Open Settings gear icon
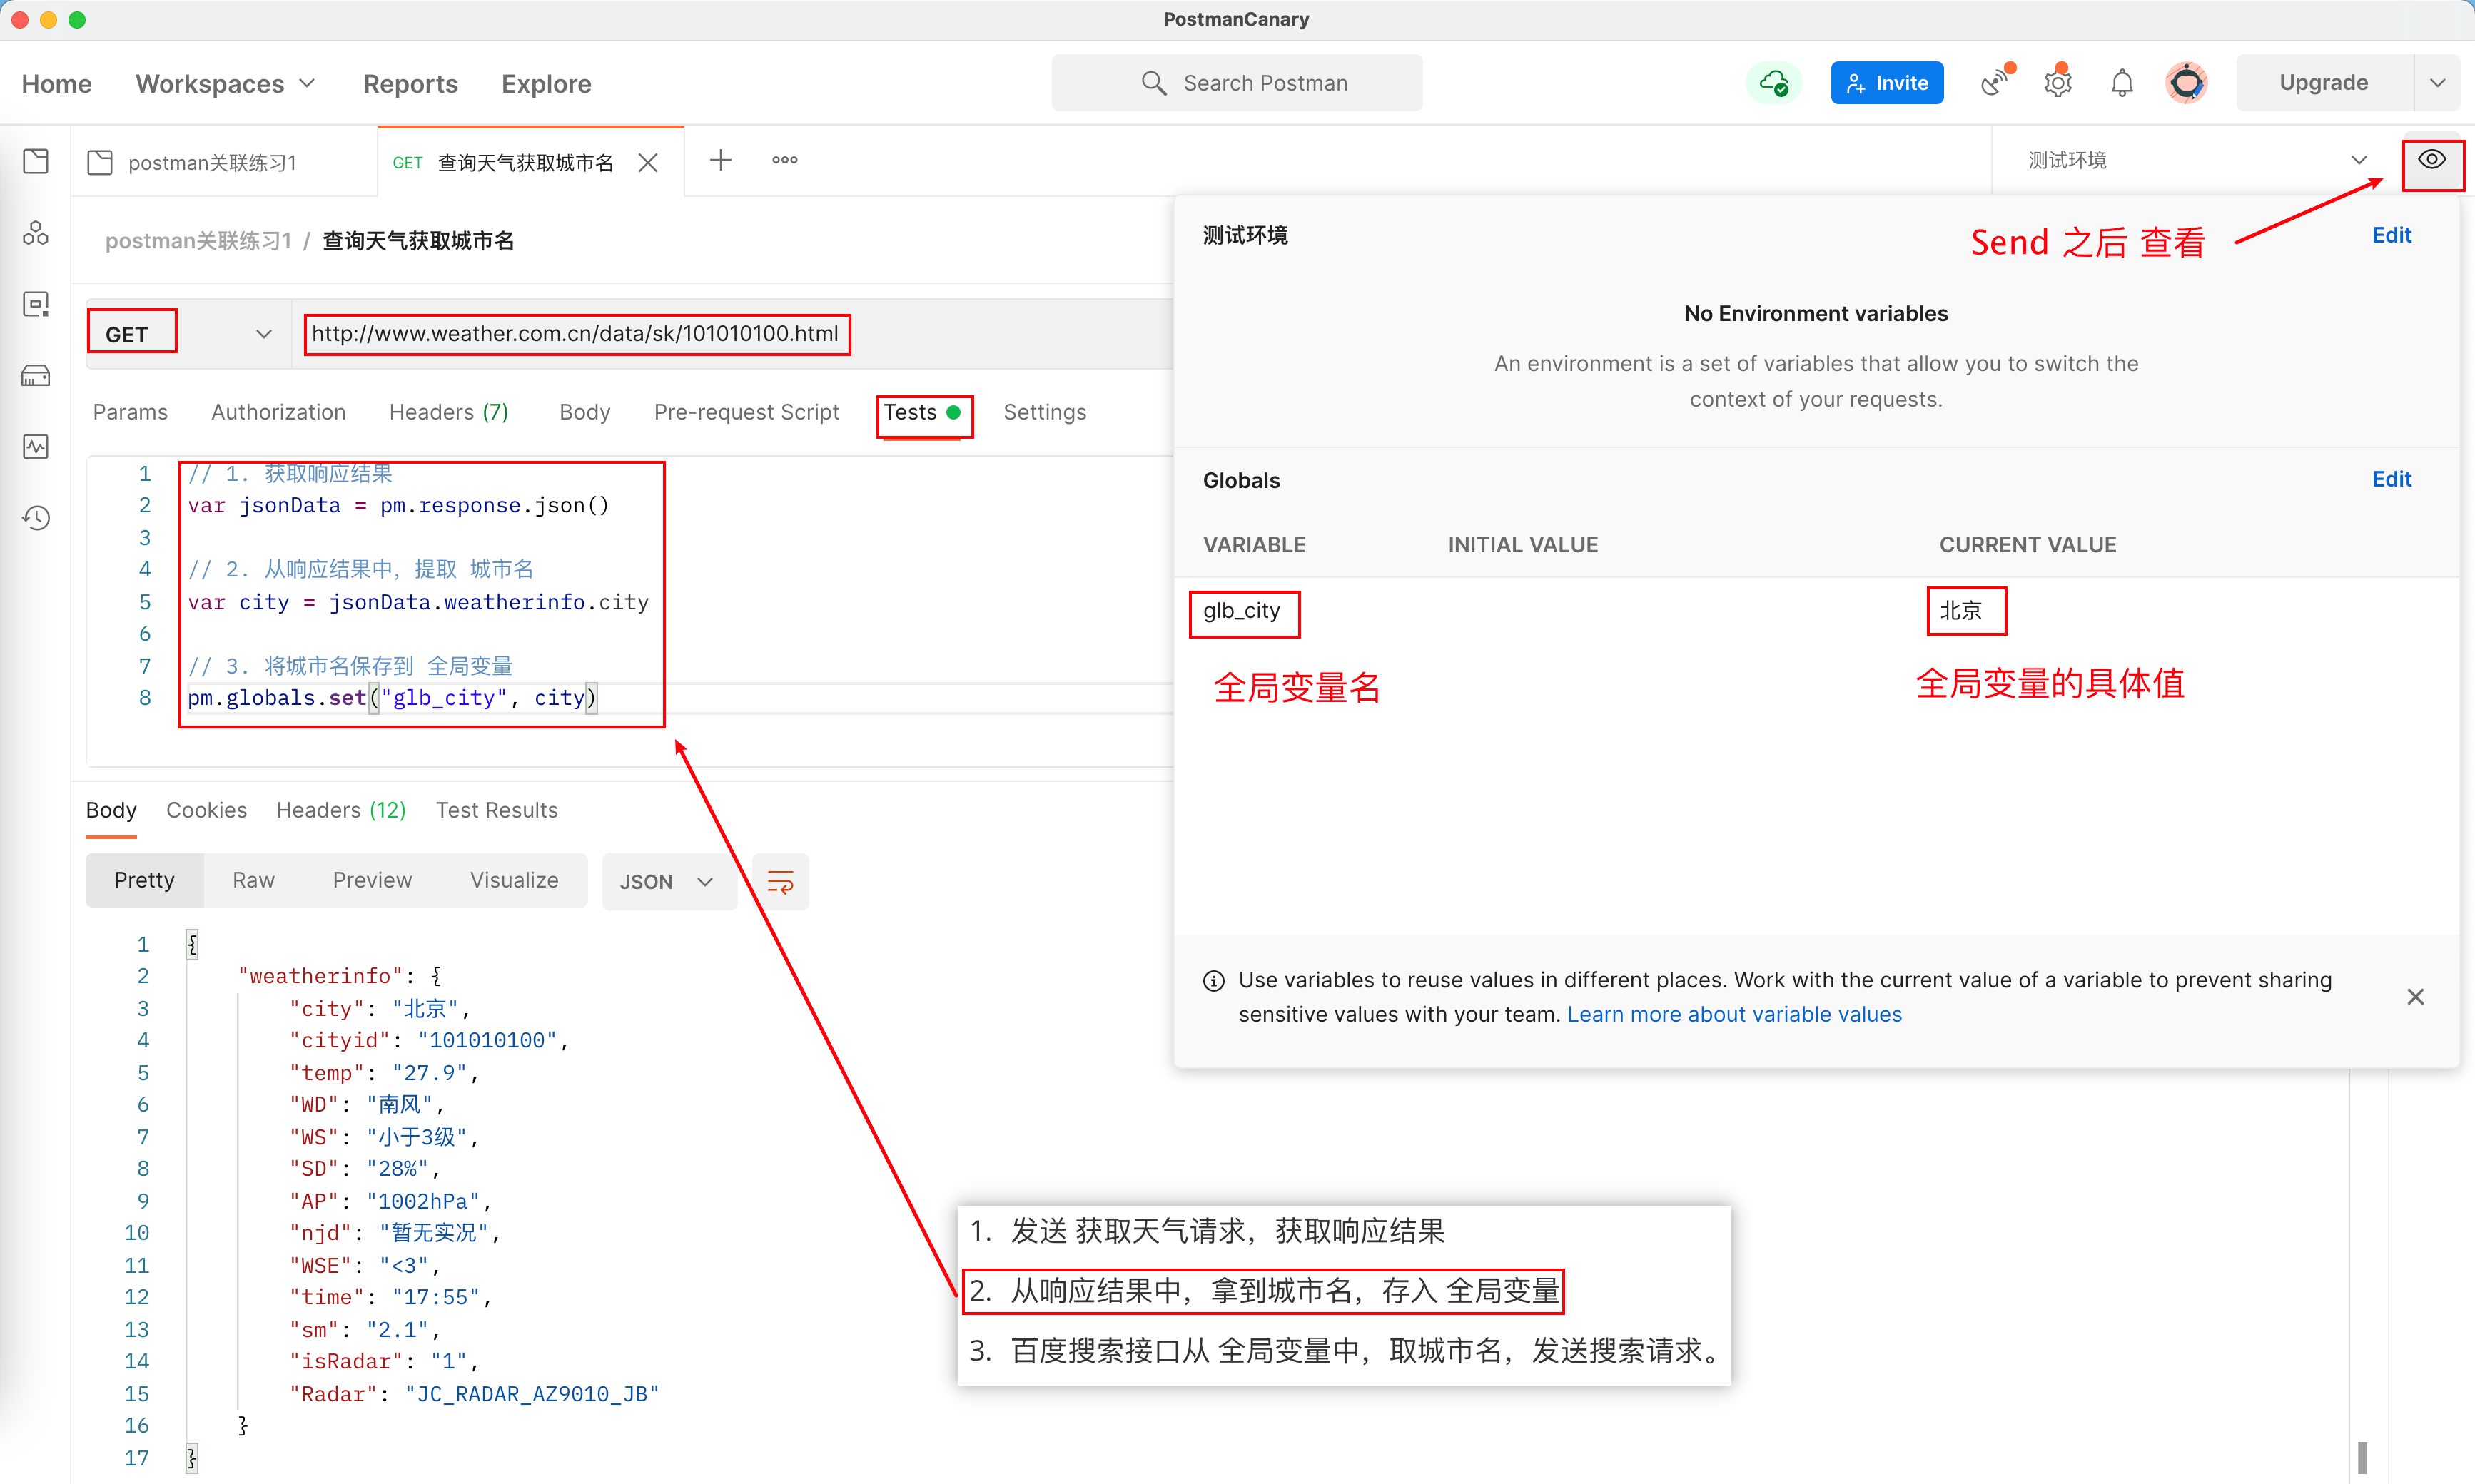2475x1484 pixels. [2058, 82]
